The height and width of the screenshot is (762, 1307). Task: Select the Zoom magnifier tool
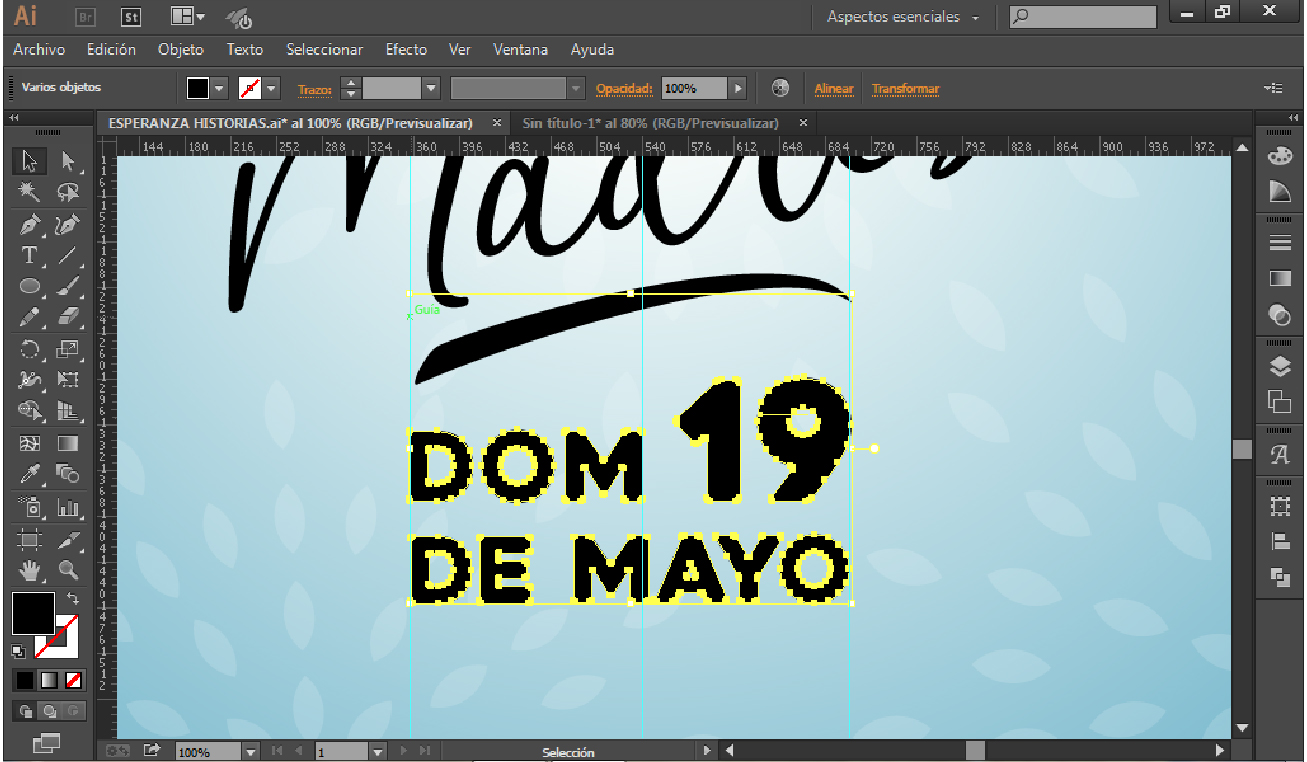point(68,571)
